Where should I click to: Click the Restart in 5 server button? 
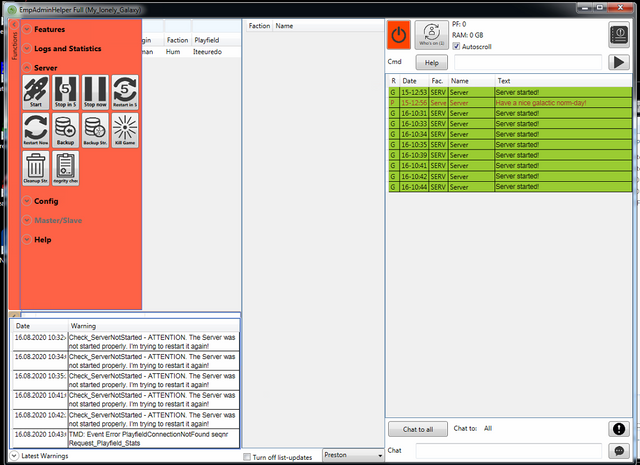click(x=125, y=92)
